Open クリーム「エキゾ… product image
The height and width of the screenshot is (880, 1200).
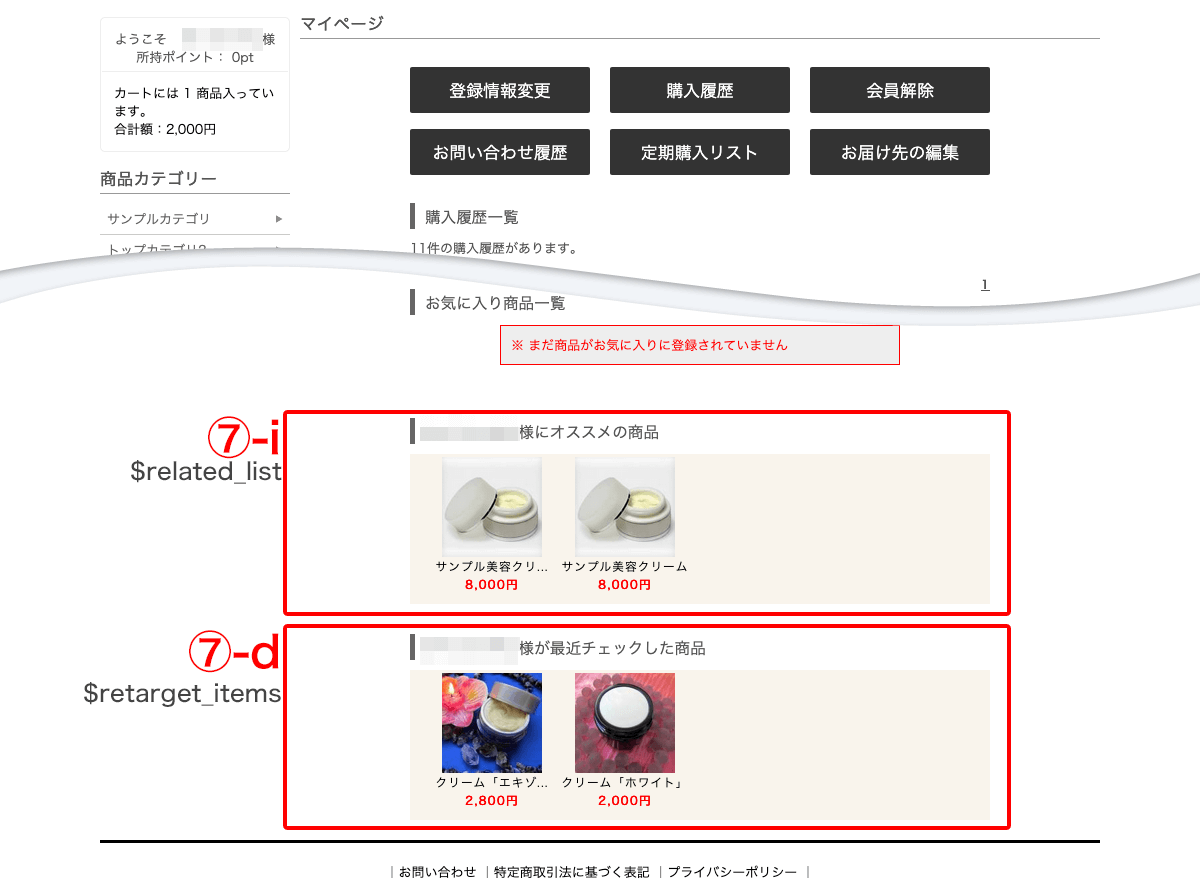[x=492, y=722]
